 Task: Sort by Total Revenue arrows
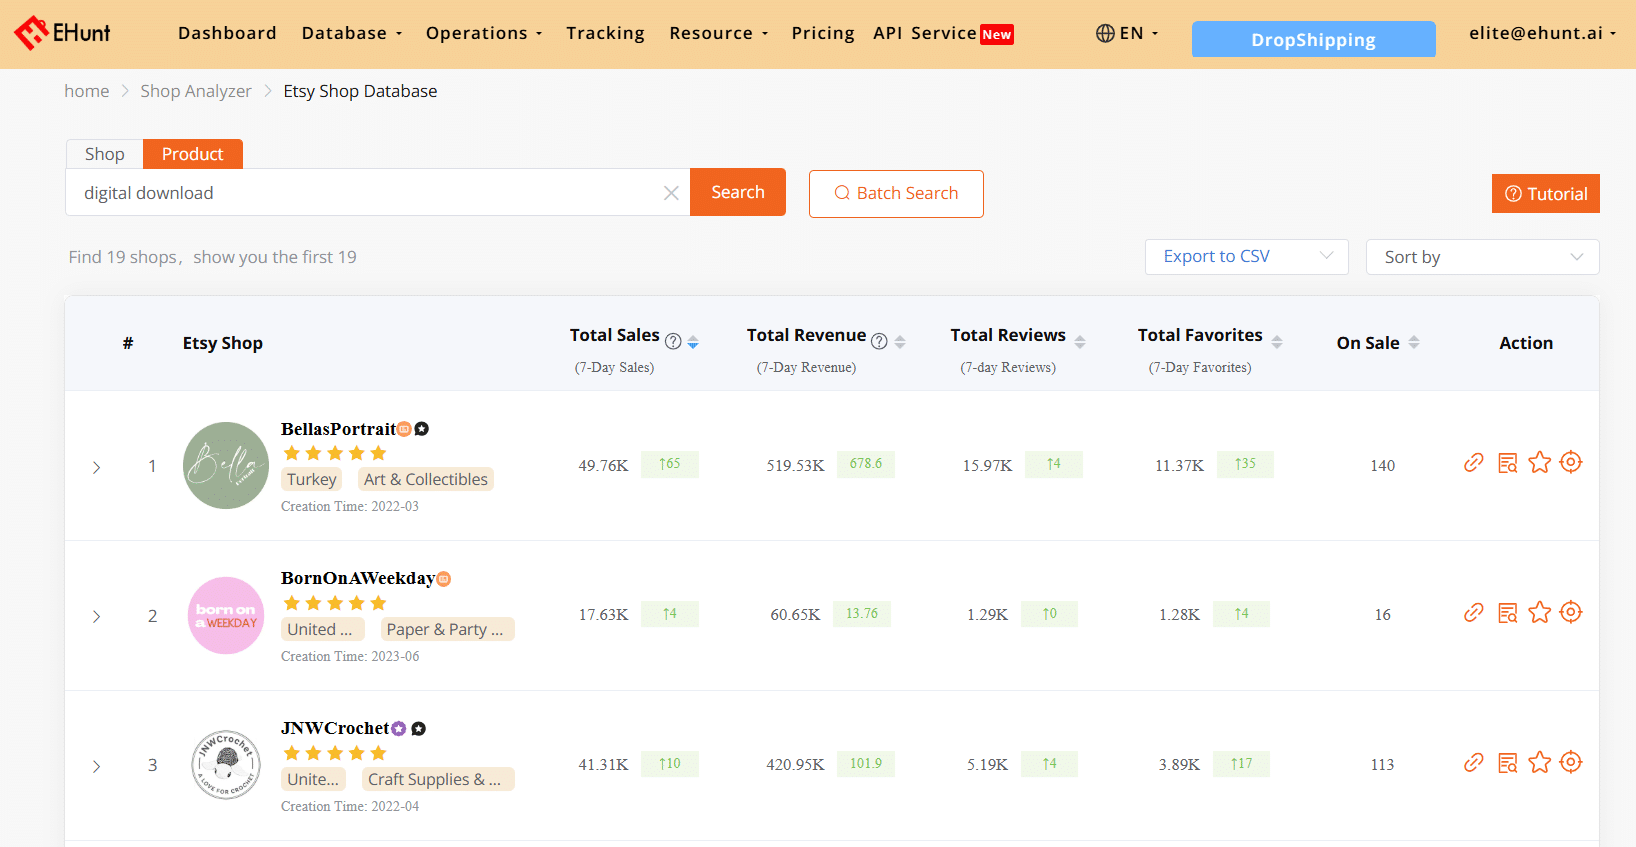(900, 342)
